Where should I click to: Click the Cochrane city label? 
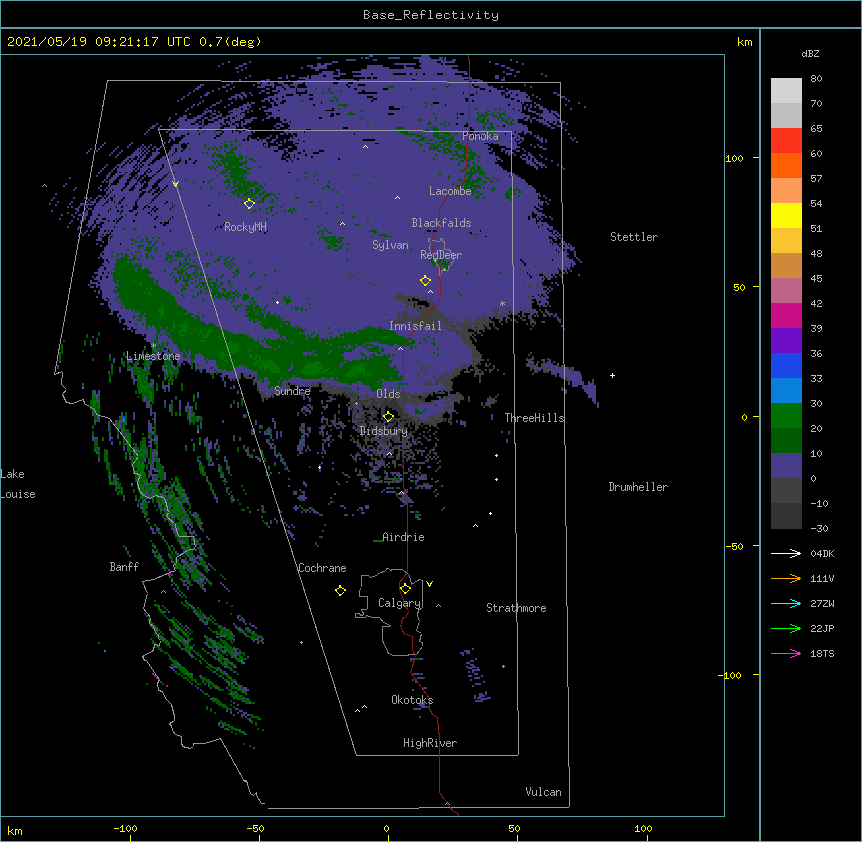[322, 568]
